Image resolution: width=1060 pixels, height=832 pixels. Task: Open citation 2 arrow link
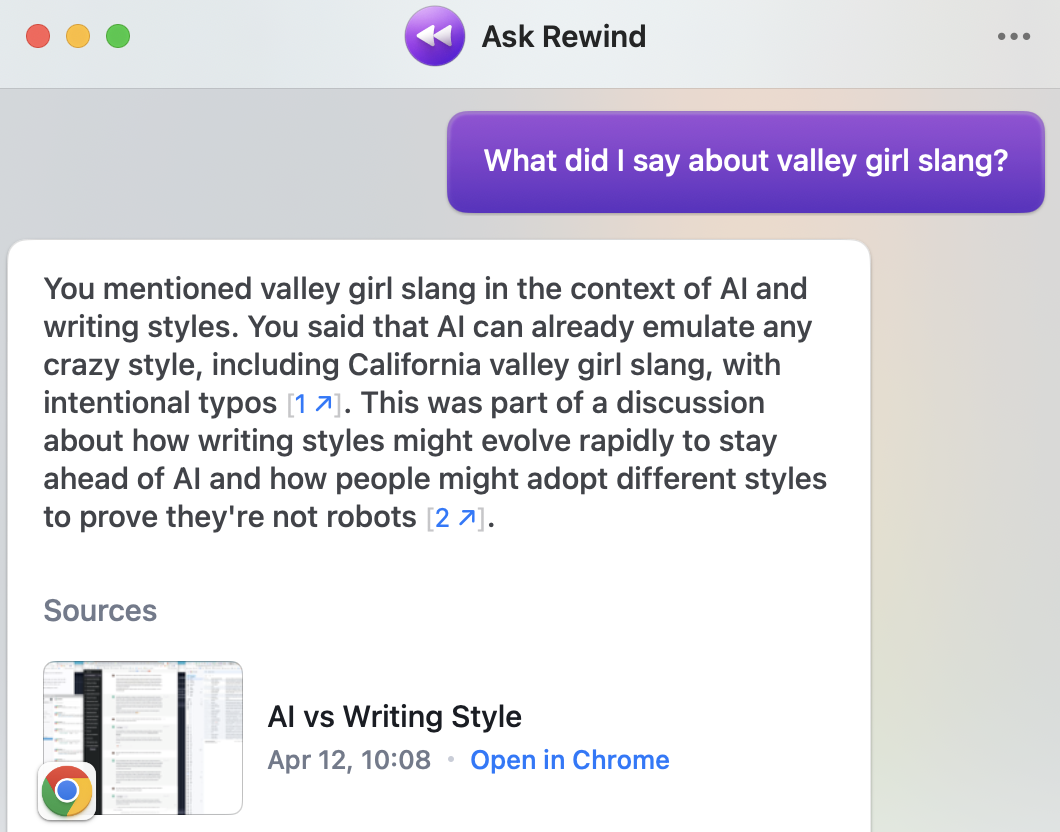click(456, 518)
